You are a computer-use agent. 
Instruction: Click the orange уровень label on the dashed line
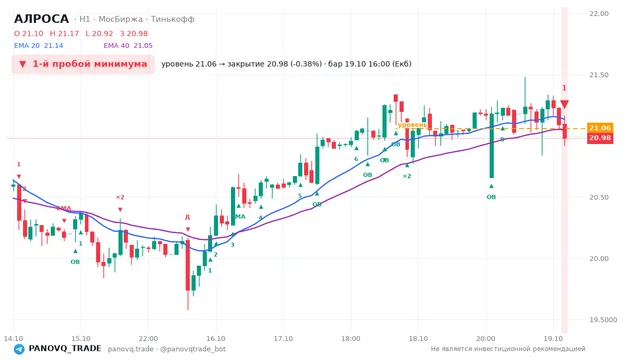click(x=412, y=124)
